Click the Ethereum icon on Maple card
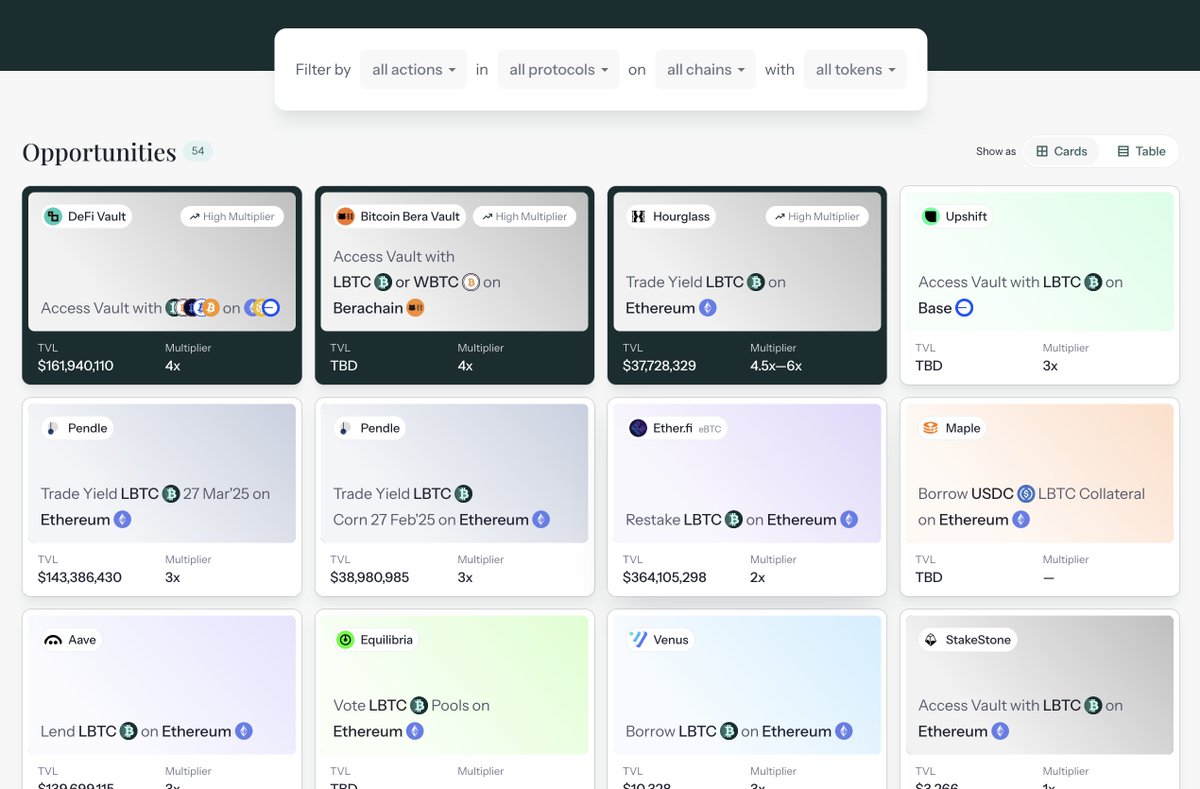This screenshot has width=1200, height=789. tap(1021, 519)
